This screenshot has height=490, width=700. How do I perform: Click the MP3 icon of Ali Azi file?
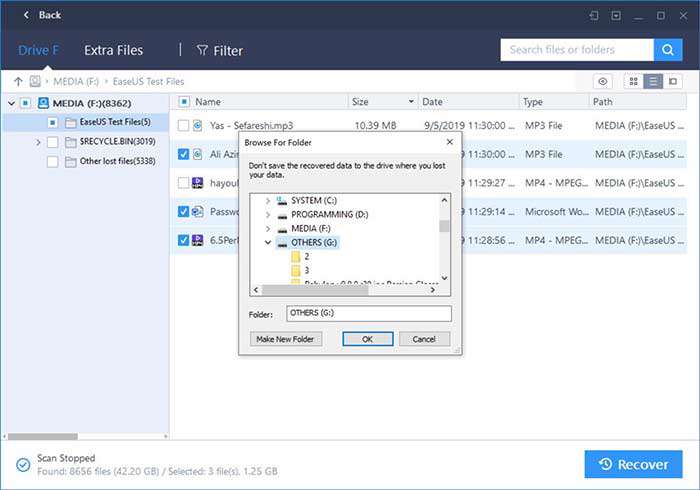pyautogui.click(x=197, y=154)
